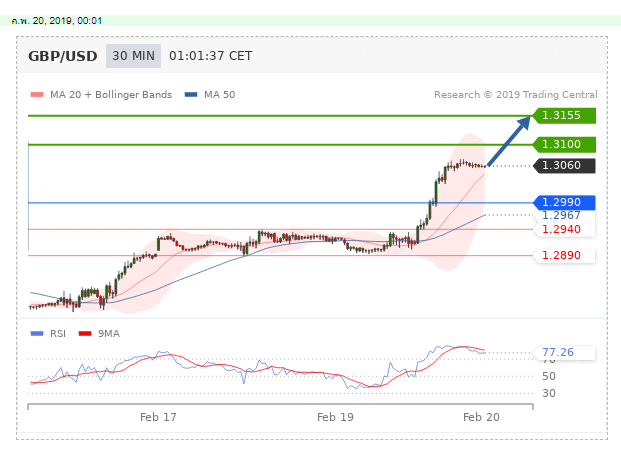Screen dimensions: 621x450
Task: Click the GBP/USD pair title
Action: pyautogui.click(x=63, y=56)
